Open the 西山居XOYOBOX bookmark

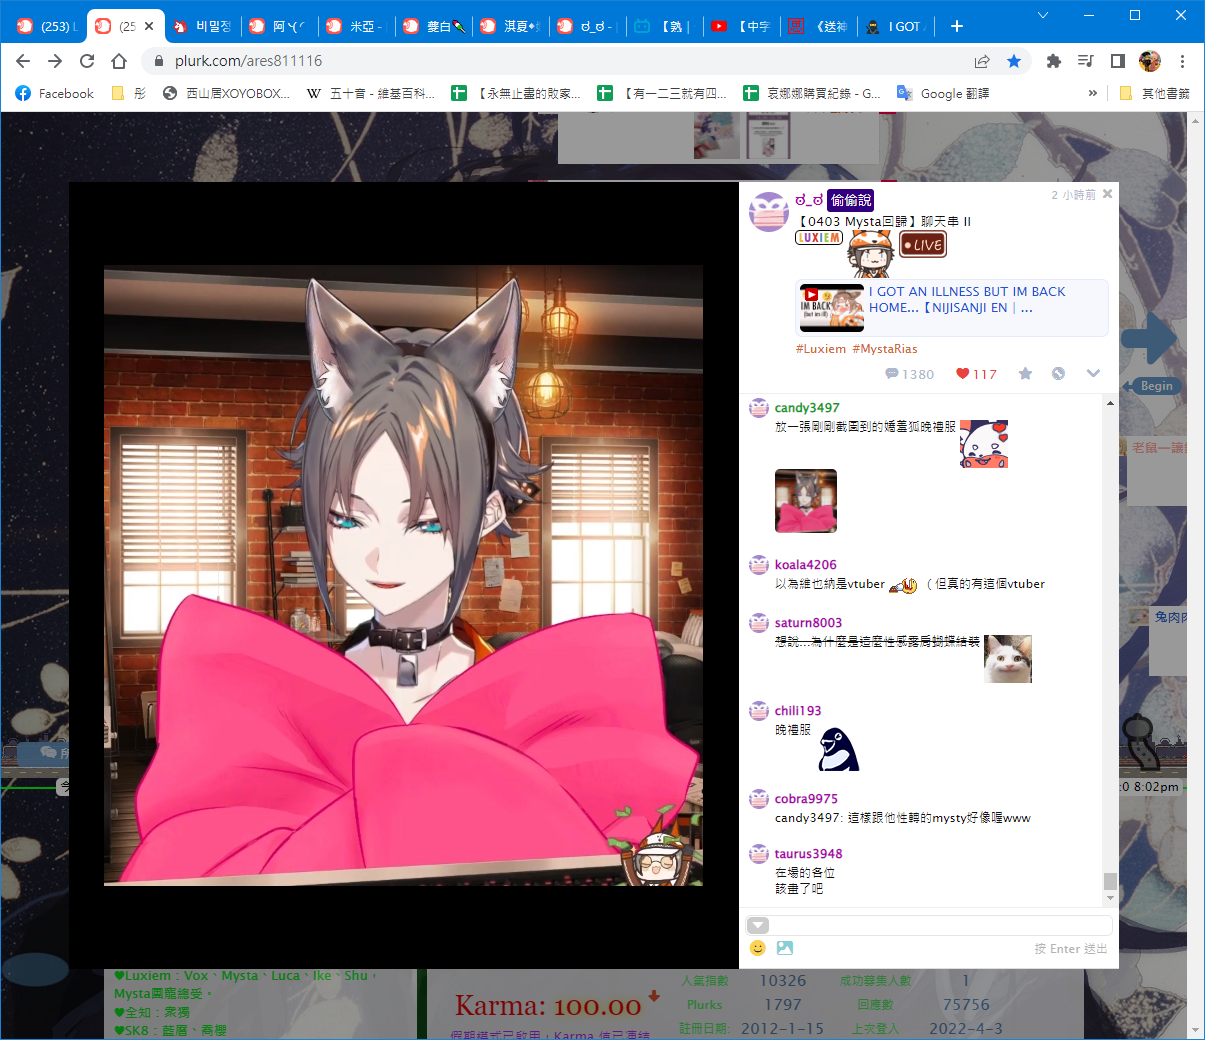pyautogui.click(x=226, y=93)
